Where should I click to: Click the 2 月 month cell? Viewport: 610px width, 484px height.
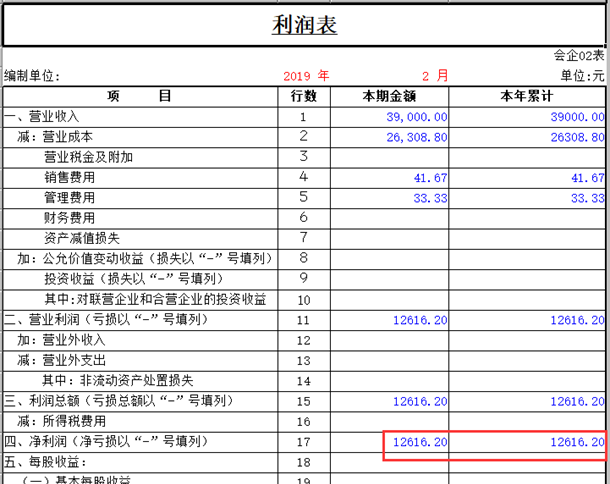435,75
